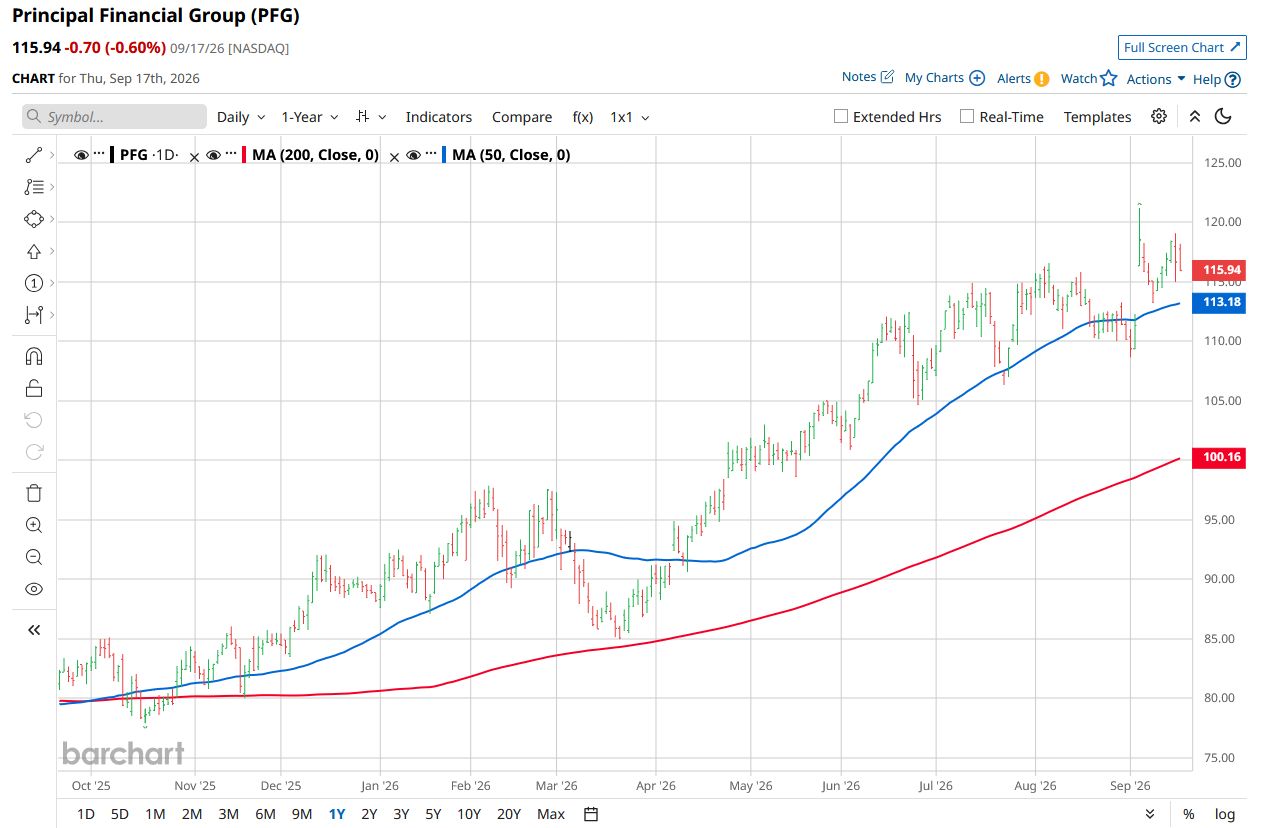The image size is (1263, 828).
Task: Open the Daily frequency dropdown
Action: pyautogui.click(x=241, y=117)
